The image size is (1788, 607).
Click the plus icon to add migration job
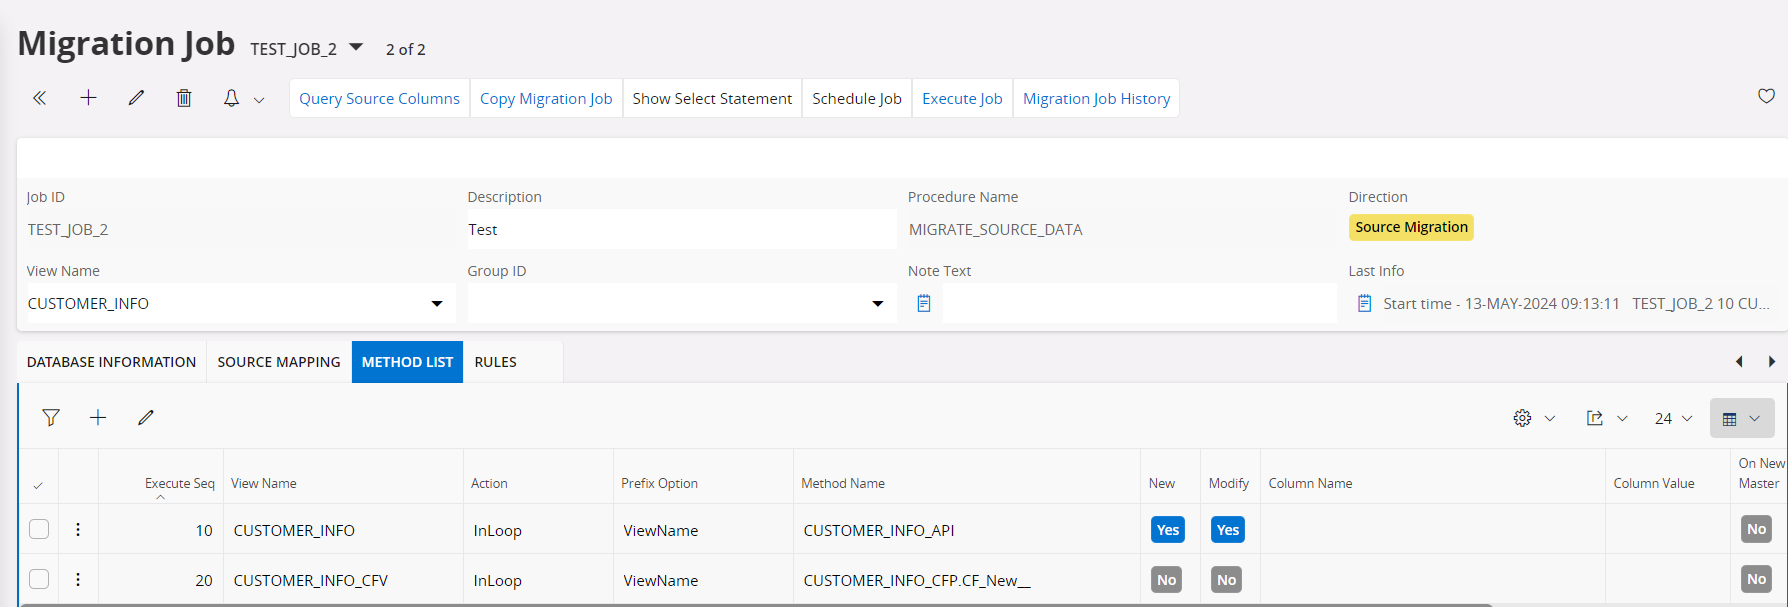point(88,98)
